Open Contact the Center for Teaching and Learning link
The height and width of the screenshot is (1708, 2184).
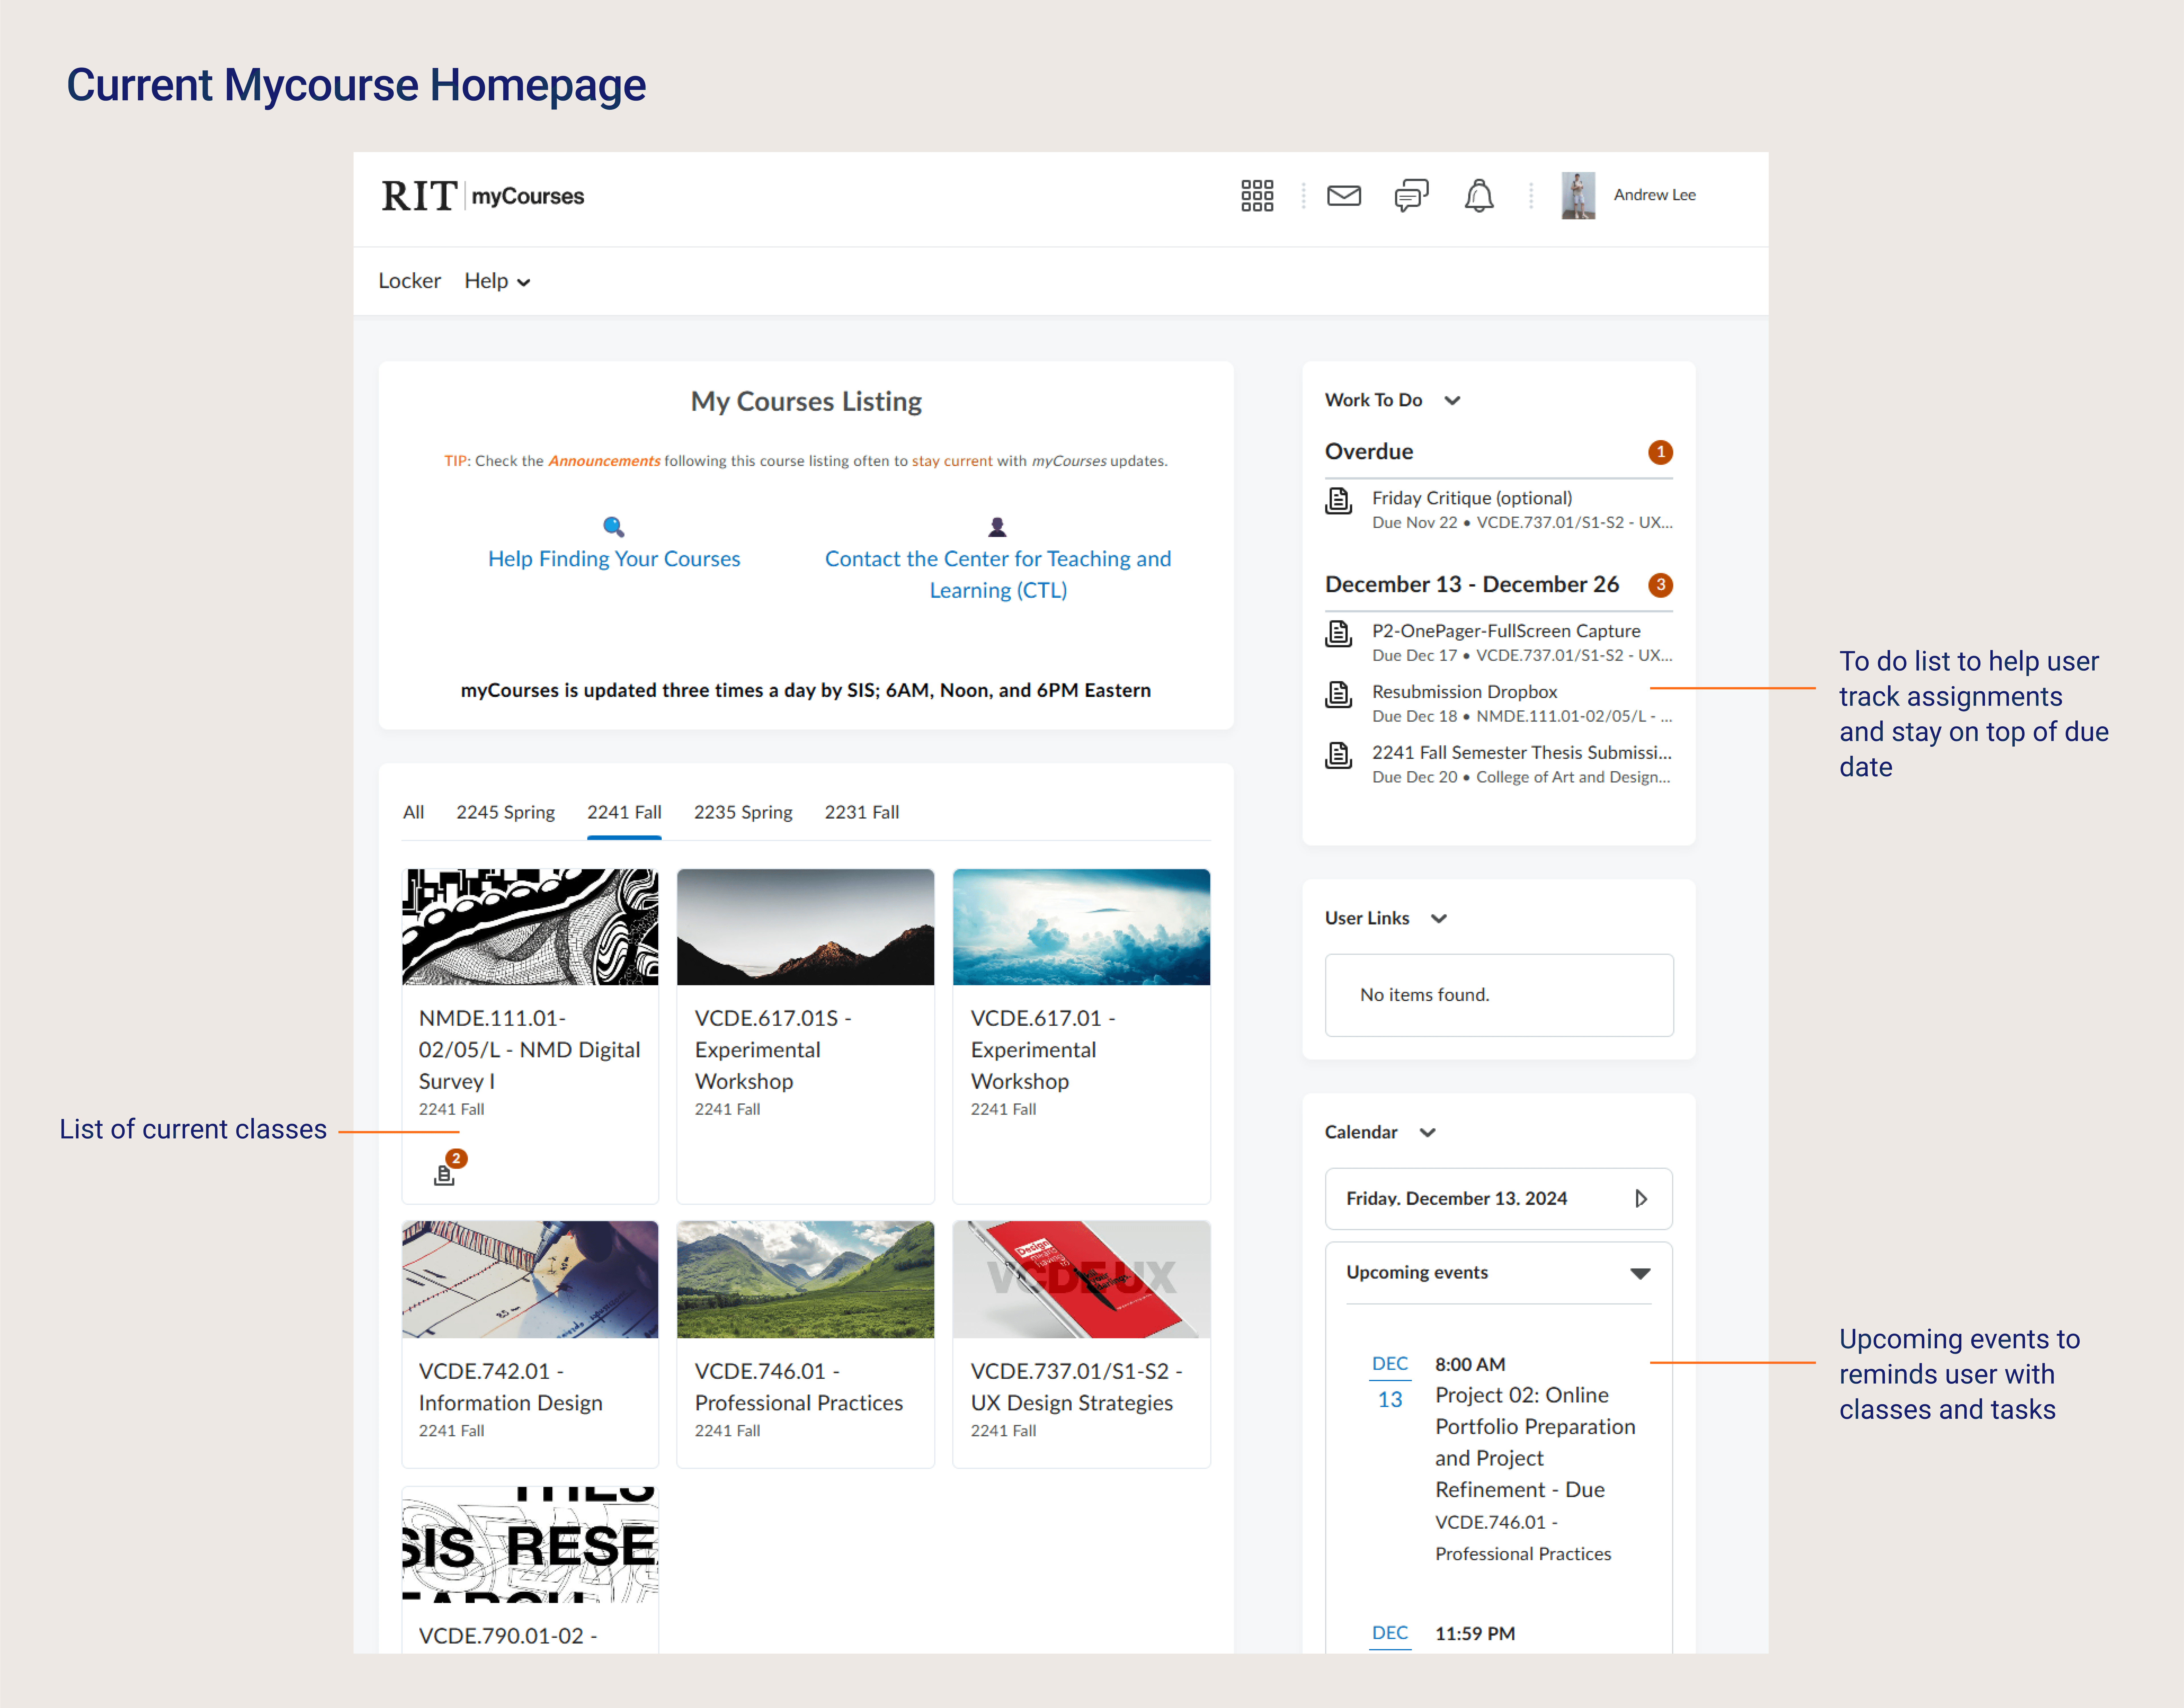[x=998, y=575]
